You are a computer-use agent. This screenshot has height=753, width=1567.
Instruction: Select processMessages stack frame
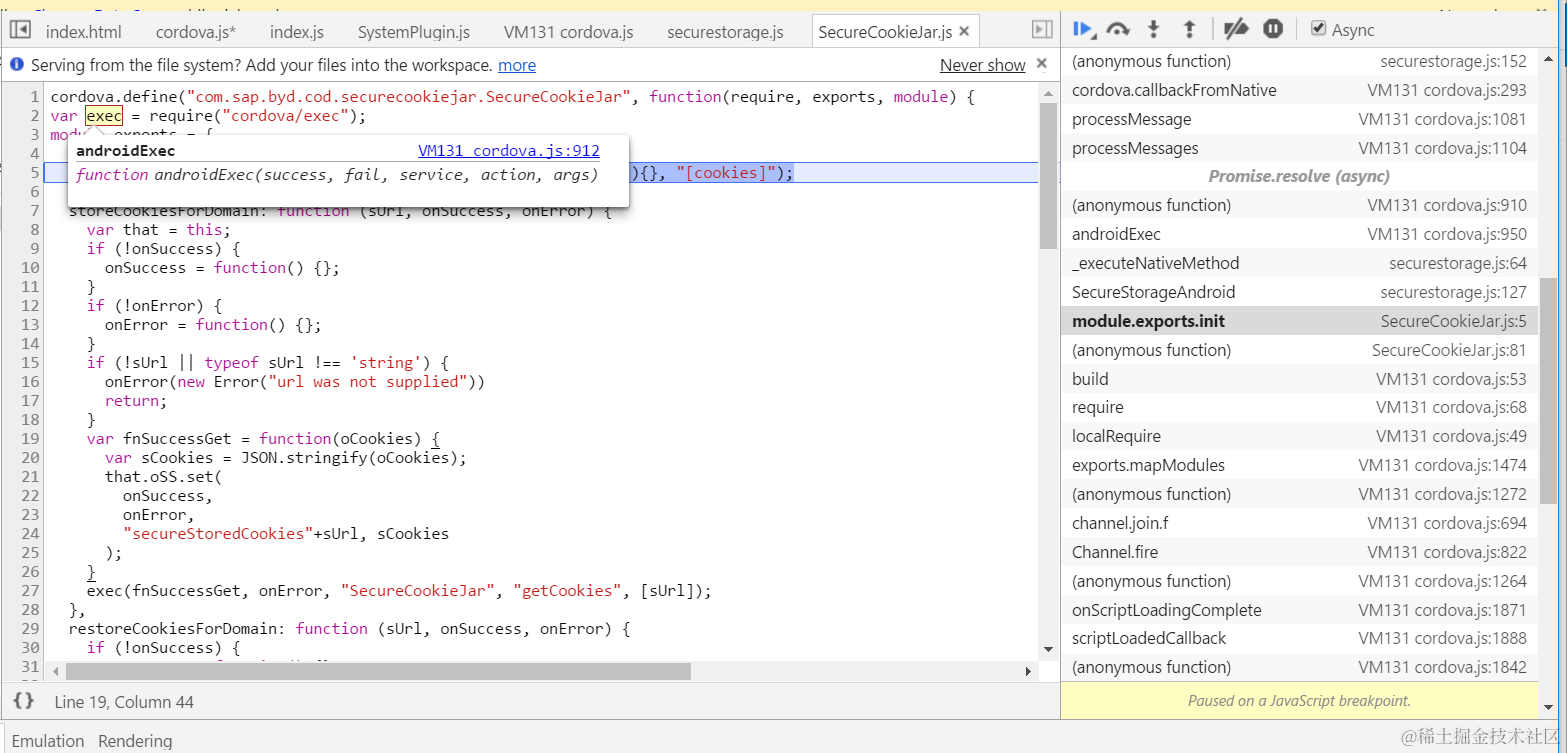[x=1299, y=148]
